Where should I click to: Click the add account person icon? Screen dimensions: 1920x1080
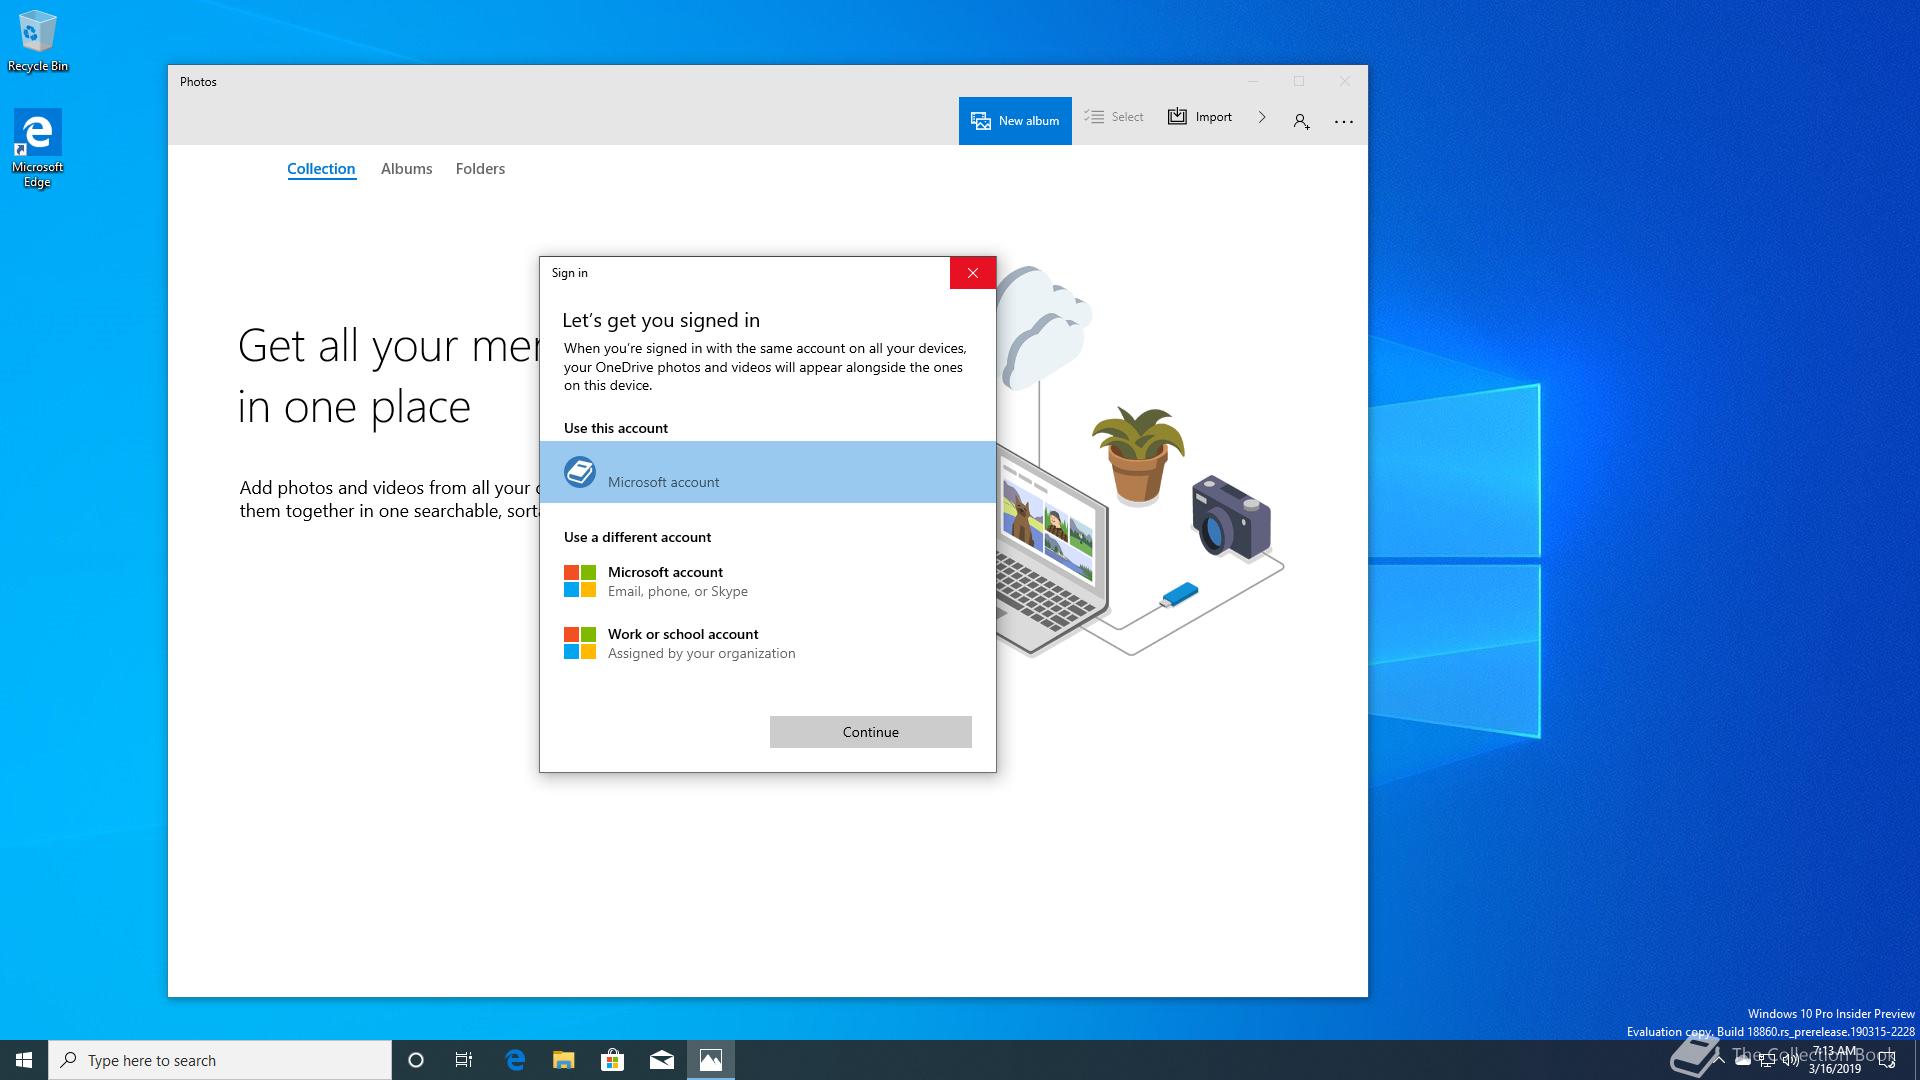(1301, 121)
